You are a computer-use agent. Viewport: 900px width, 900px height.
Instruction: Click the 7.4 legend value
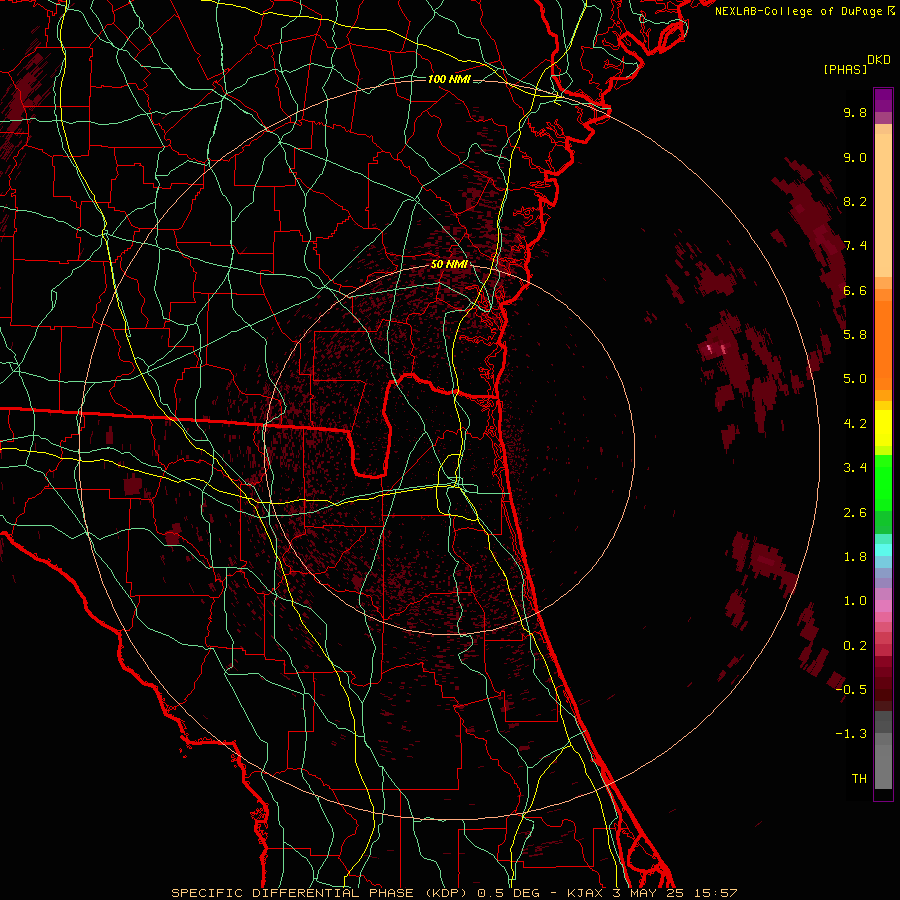pyautogui.click(x=855, y=246)
